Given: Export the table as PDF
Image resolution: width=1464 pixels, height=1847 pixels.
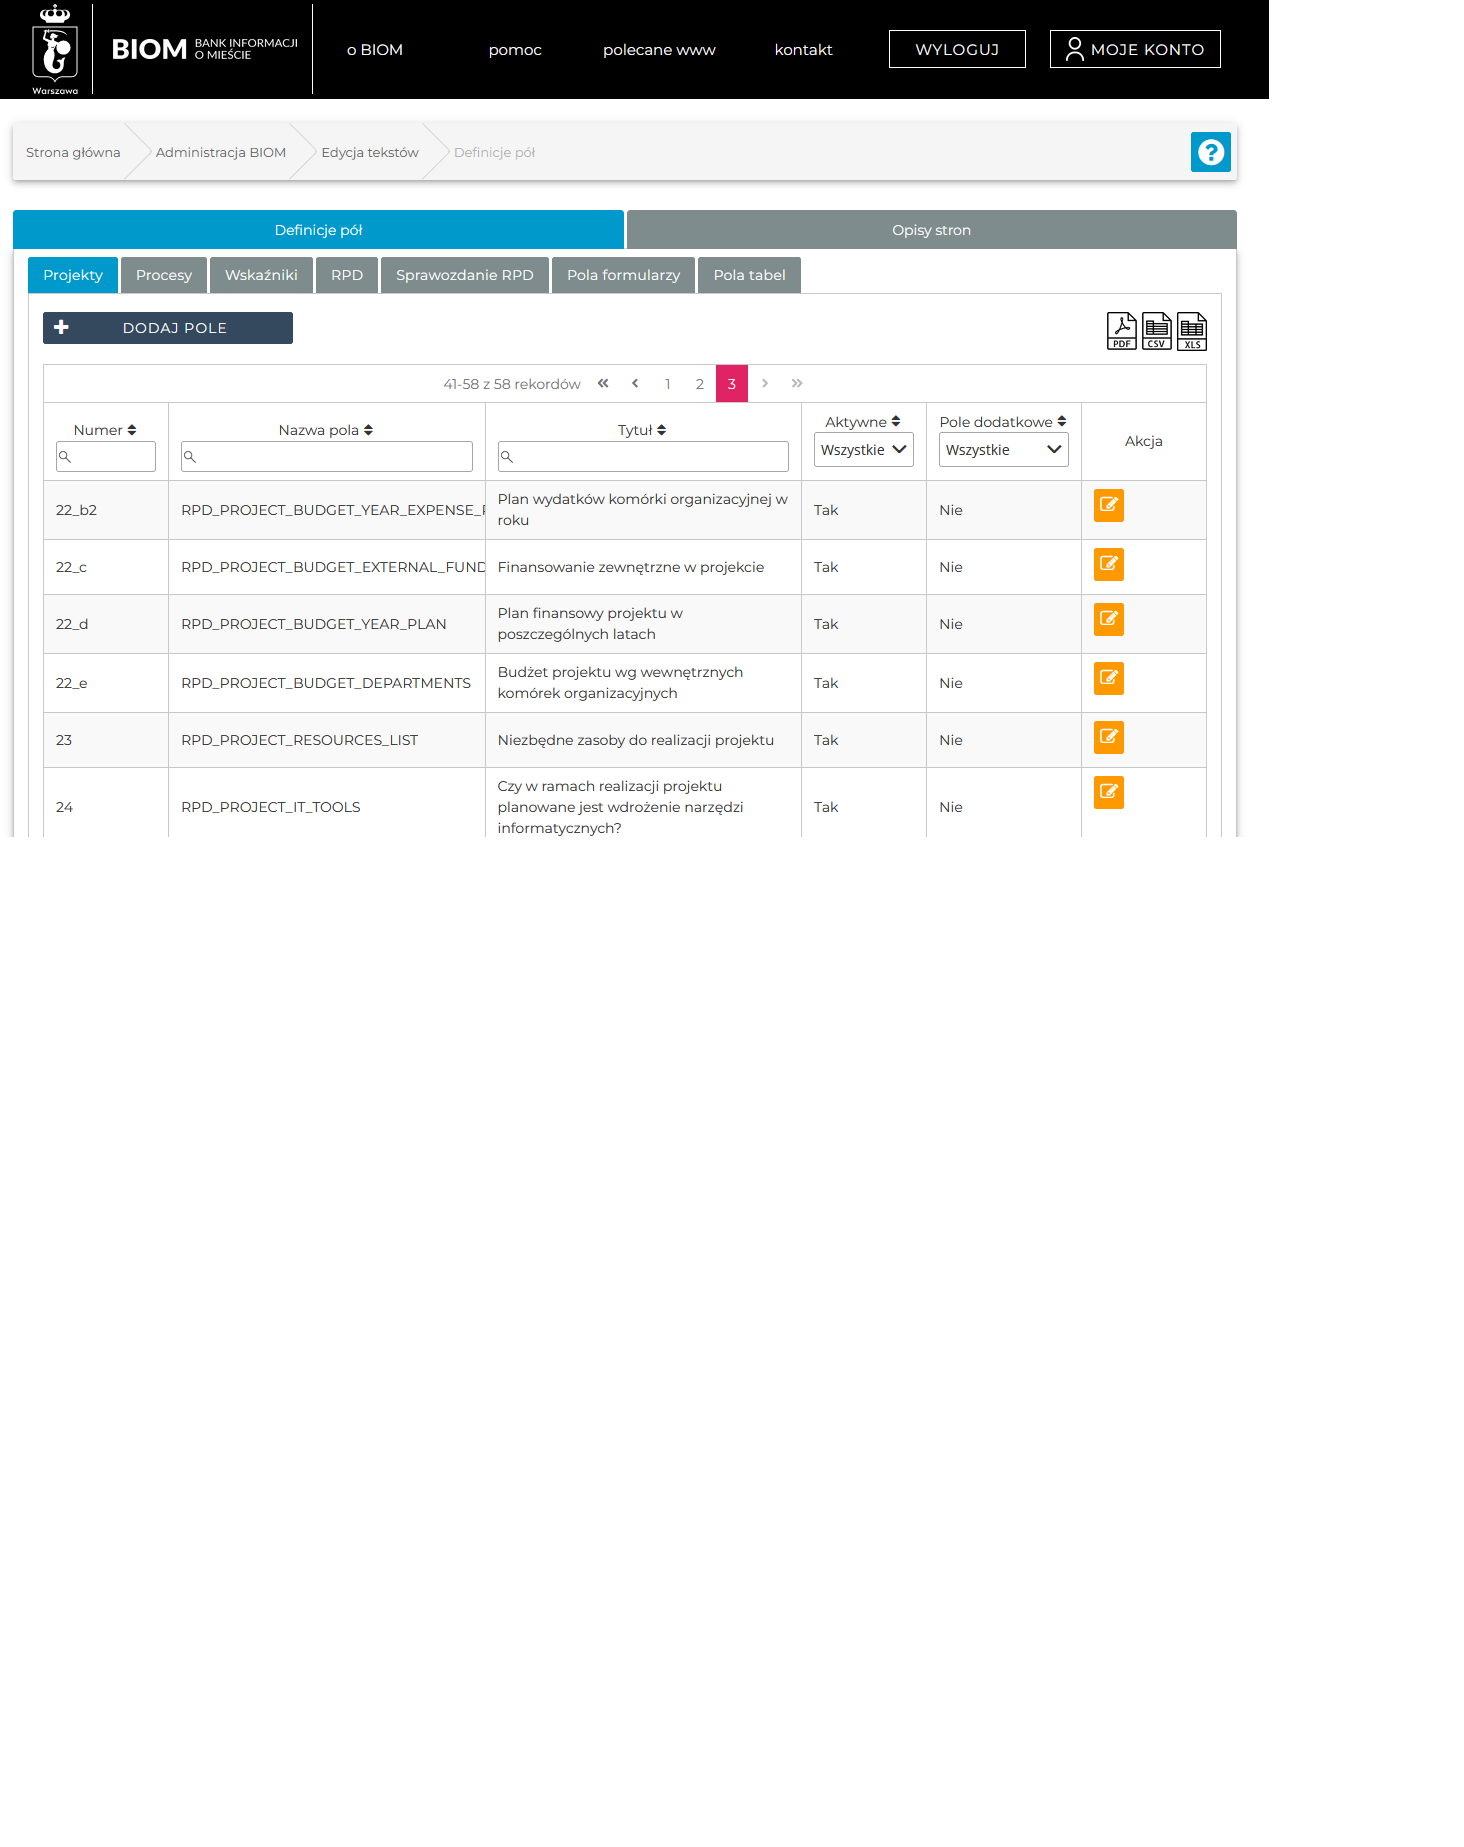Looking at the screenshot, I should 1121,331.
